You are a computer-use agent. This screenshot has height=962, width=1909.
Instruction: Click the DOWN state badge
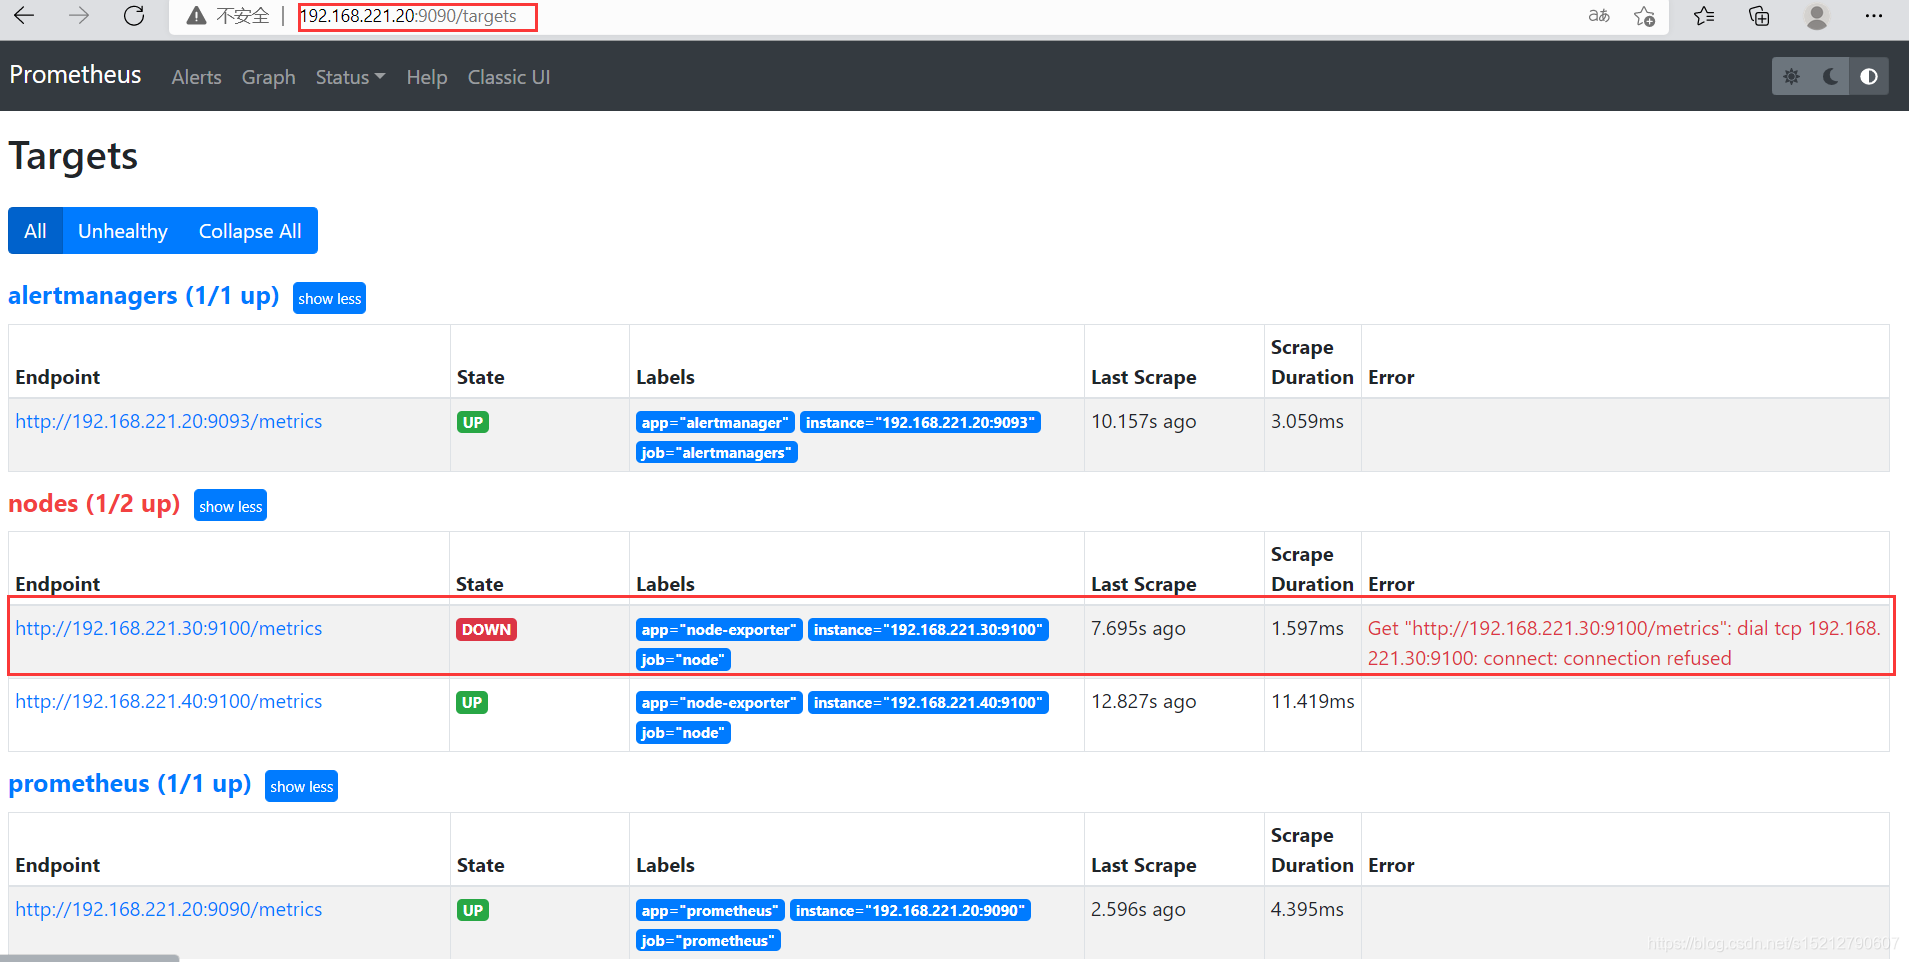pyautogui.click(x=486, y=629)
